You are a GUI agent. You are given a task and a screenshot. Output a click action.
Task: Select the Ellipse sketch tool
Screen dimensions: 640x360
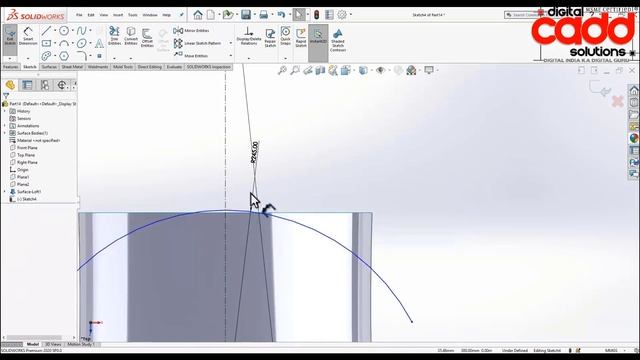pos(82,43)
